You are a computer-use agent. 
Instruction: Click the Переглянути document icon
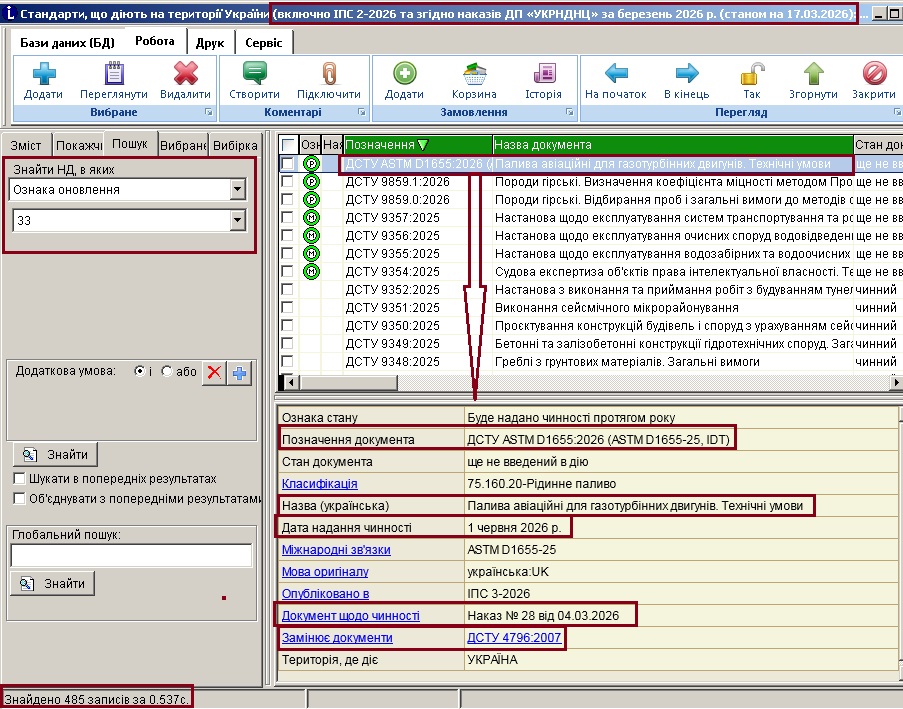[113, 74]
